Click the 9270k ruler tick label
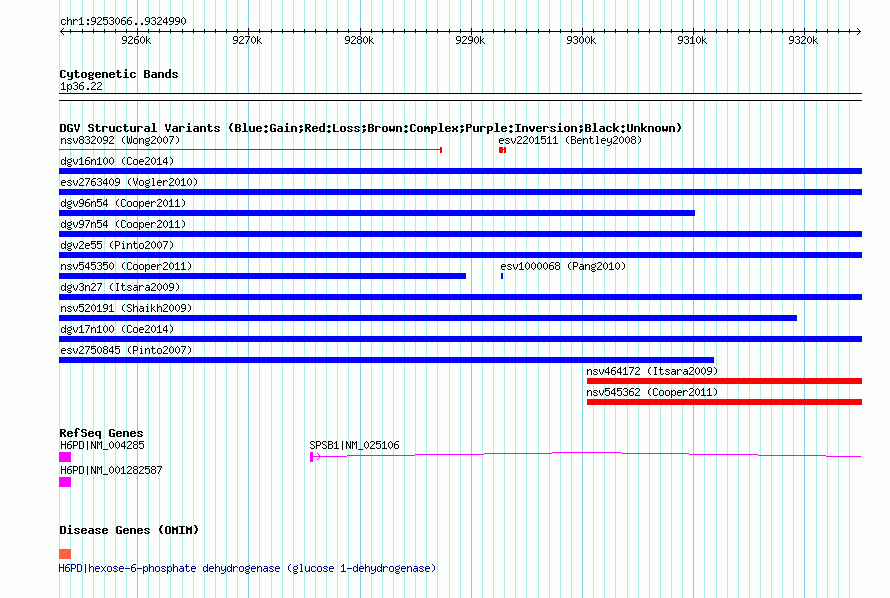Screen dimensions: 890x598 pos(247,40)
